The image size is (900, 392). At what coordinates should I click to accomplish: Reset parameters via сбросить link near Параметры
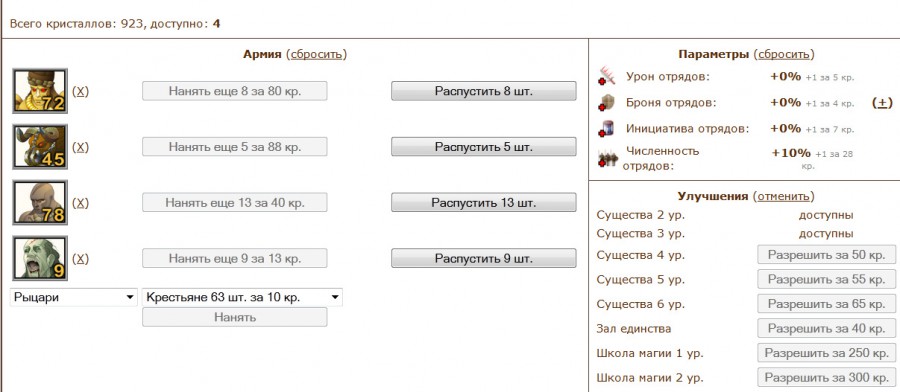(783, 55)
